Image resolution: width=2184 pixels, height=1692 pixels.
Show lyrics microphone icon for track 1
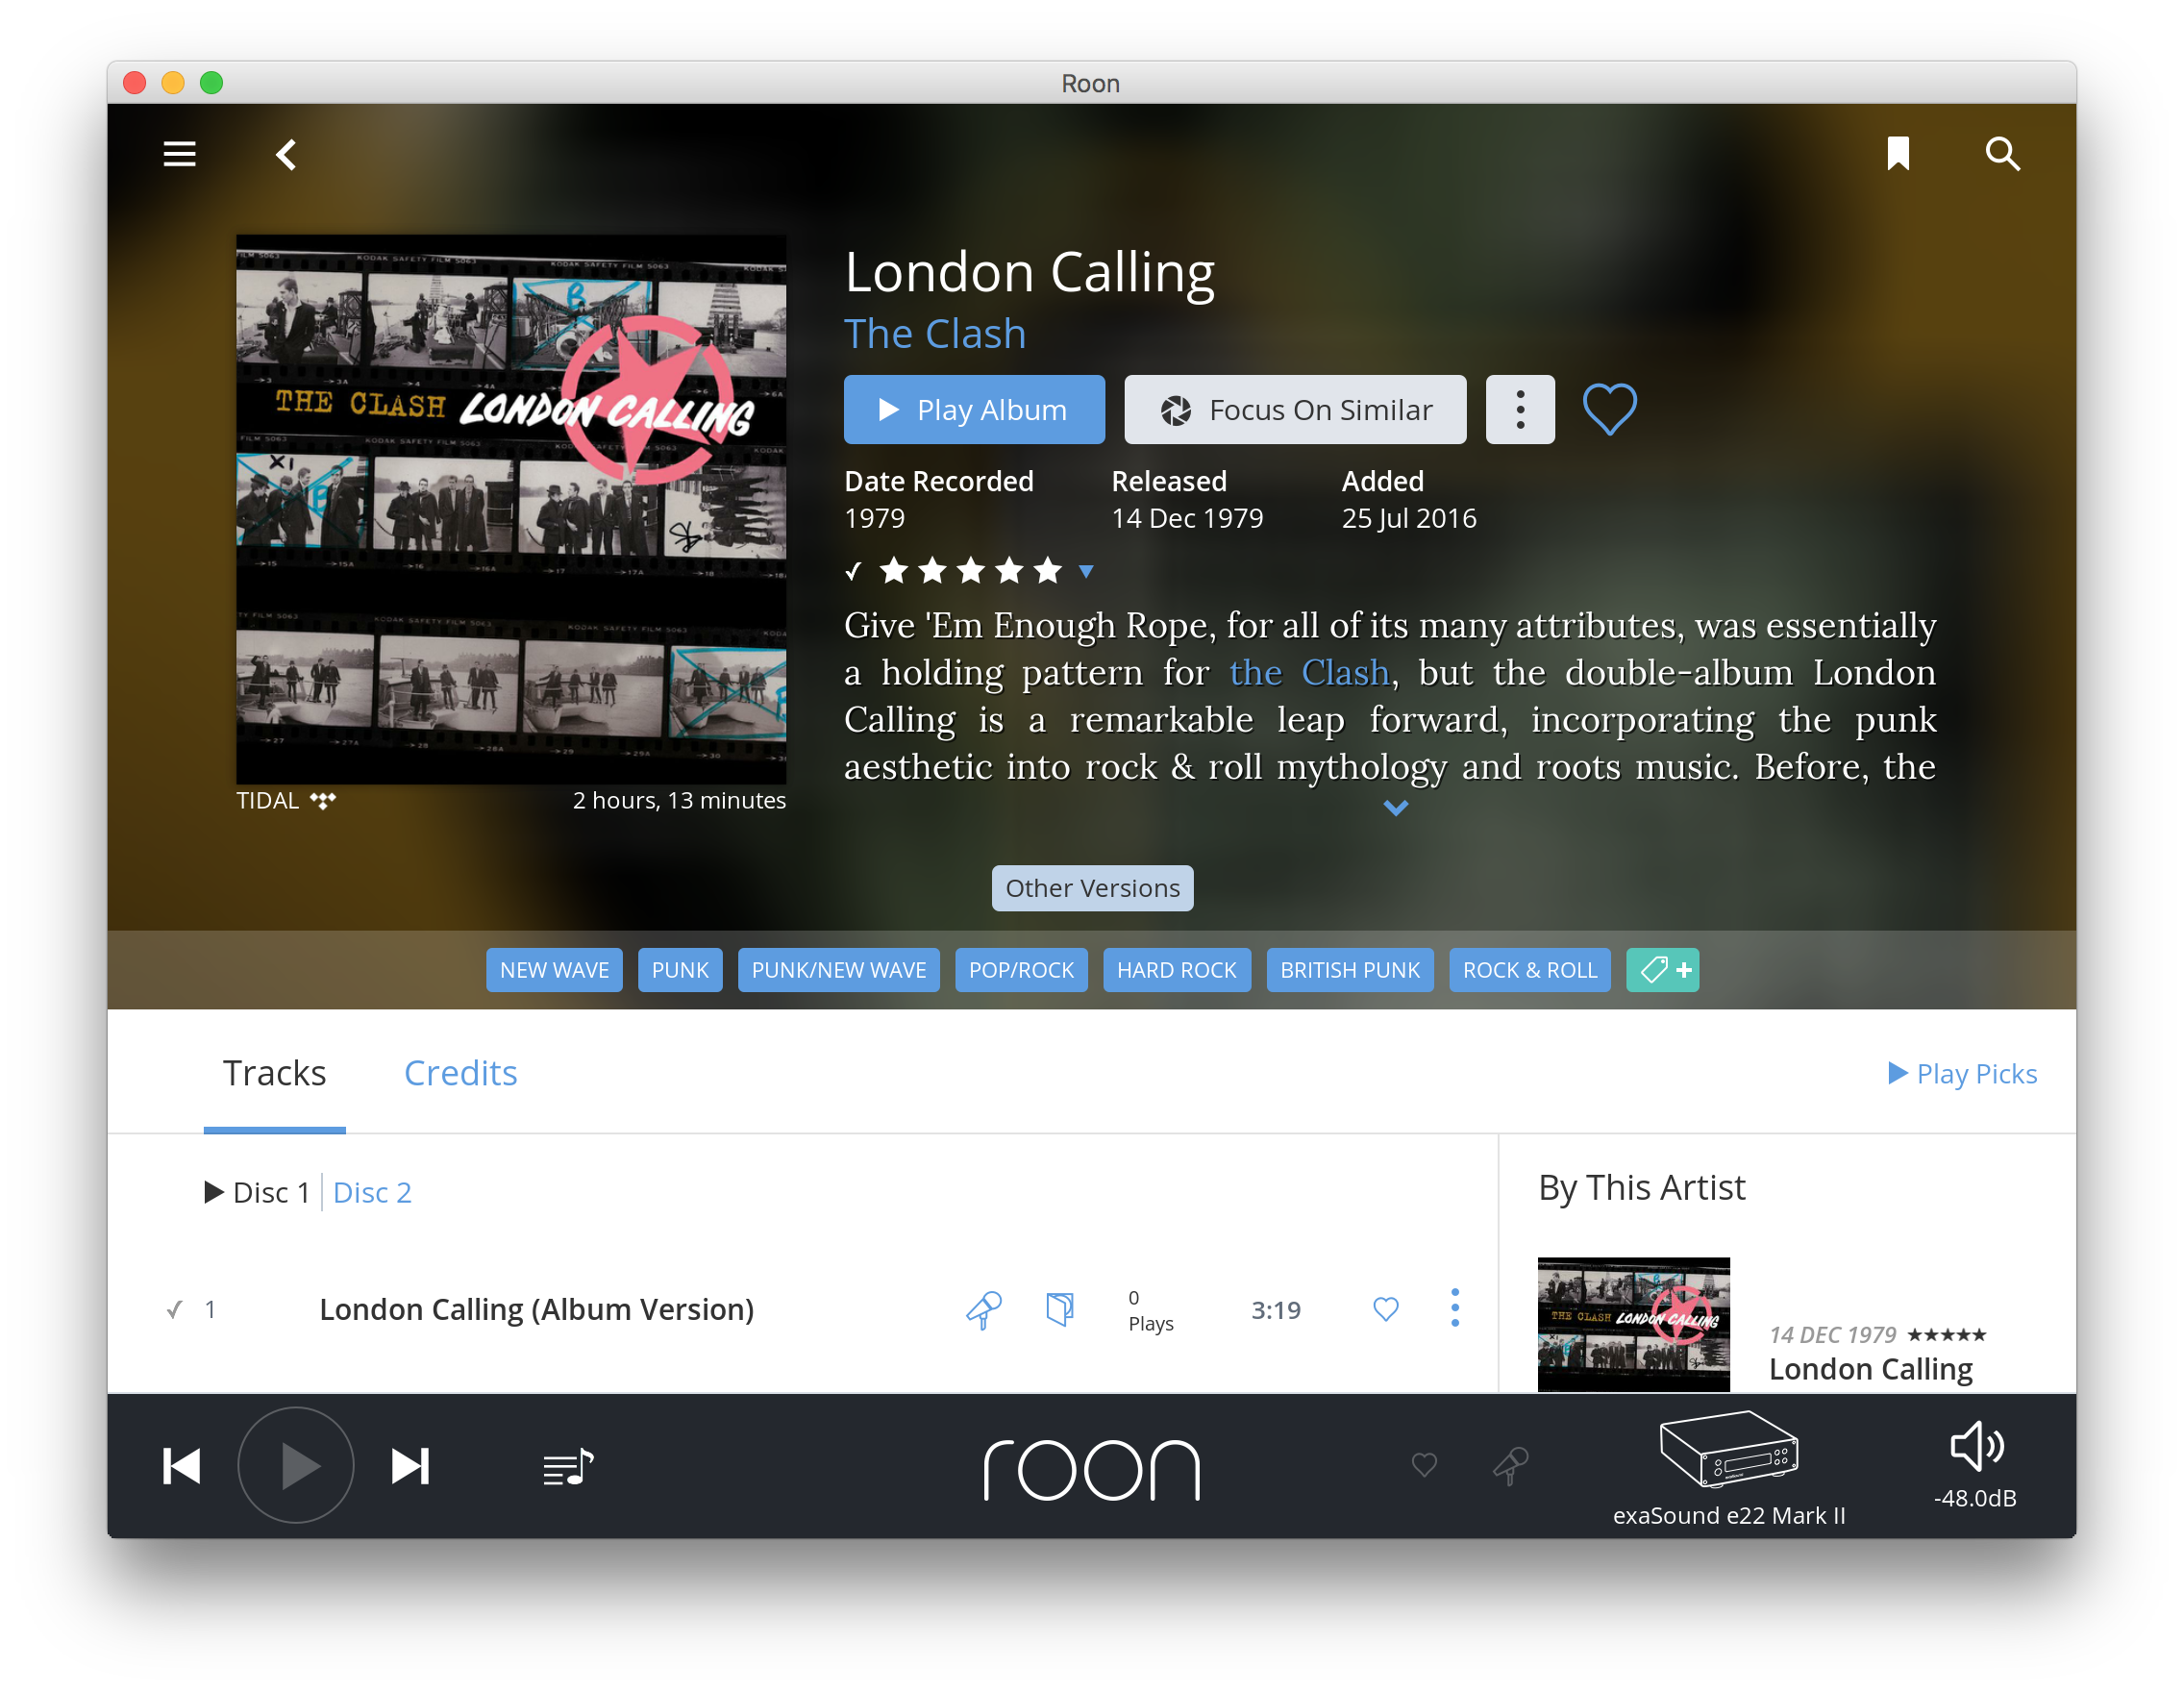983,1309
